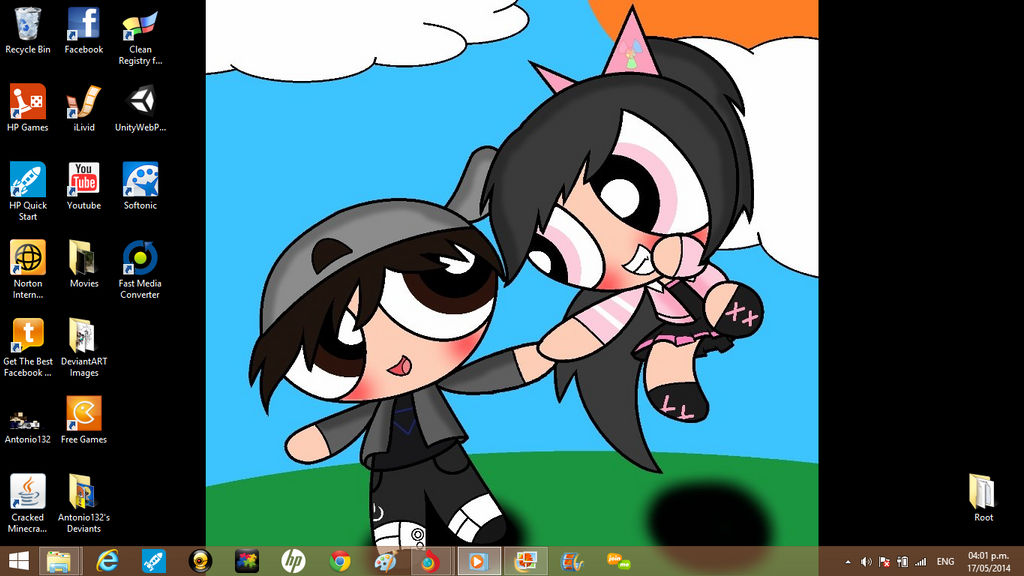Open File Explorer from the taskbar

59,561
